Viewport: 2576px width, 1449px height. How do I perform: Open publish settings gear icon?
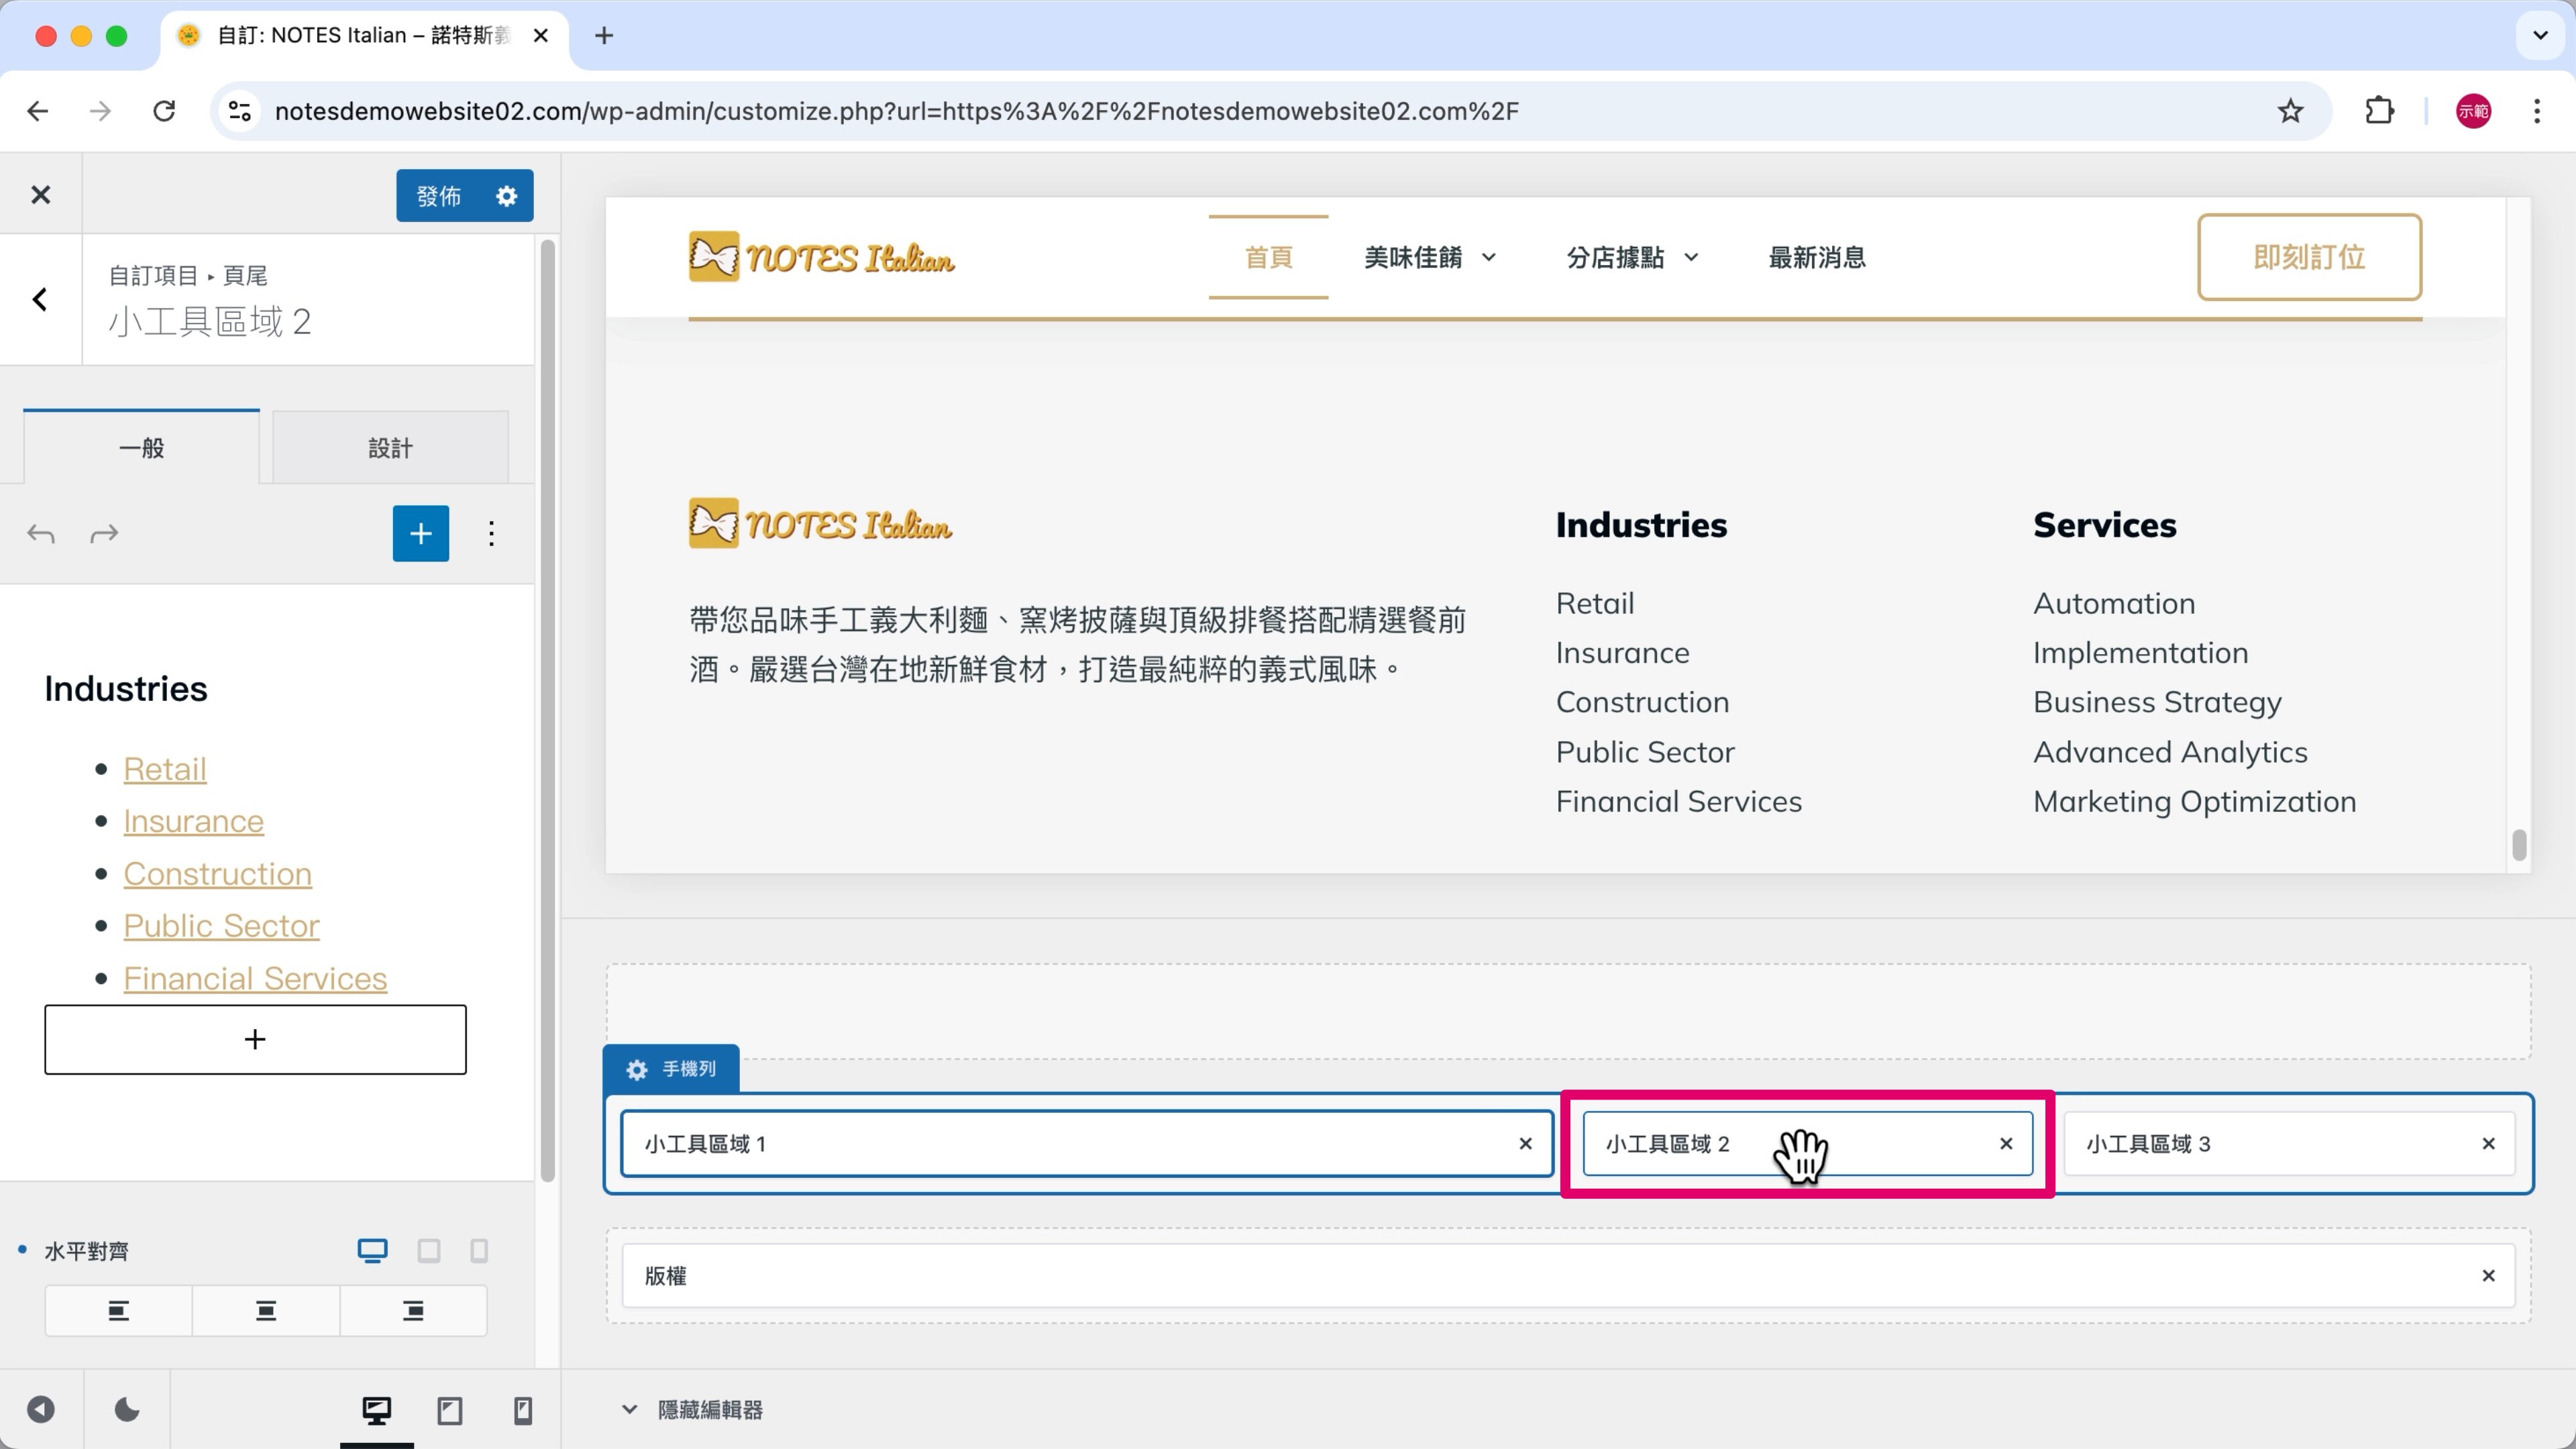click(507, 196)
